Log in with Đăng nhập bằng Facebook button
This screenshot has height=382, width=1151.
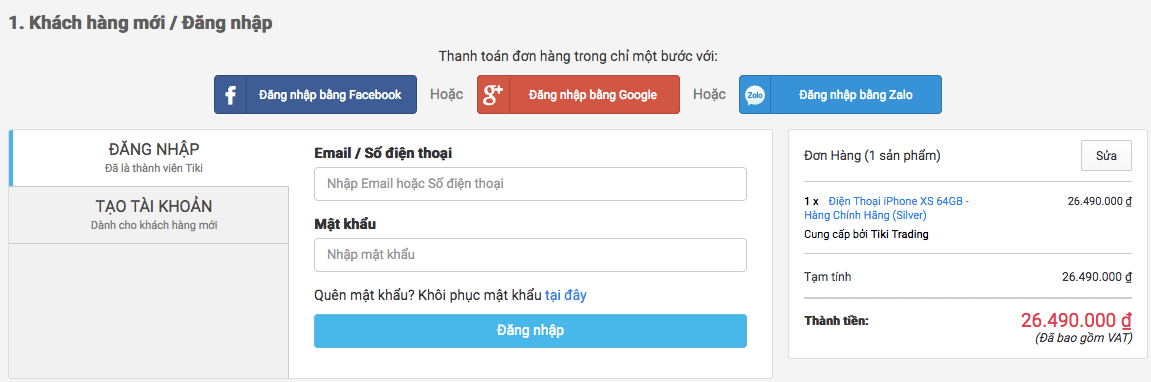(x=316, y=95)
